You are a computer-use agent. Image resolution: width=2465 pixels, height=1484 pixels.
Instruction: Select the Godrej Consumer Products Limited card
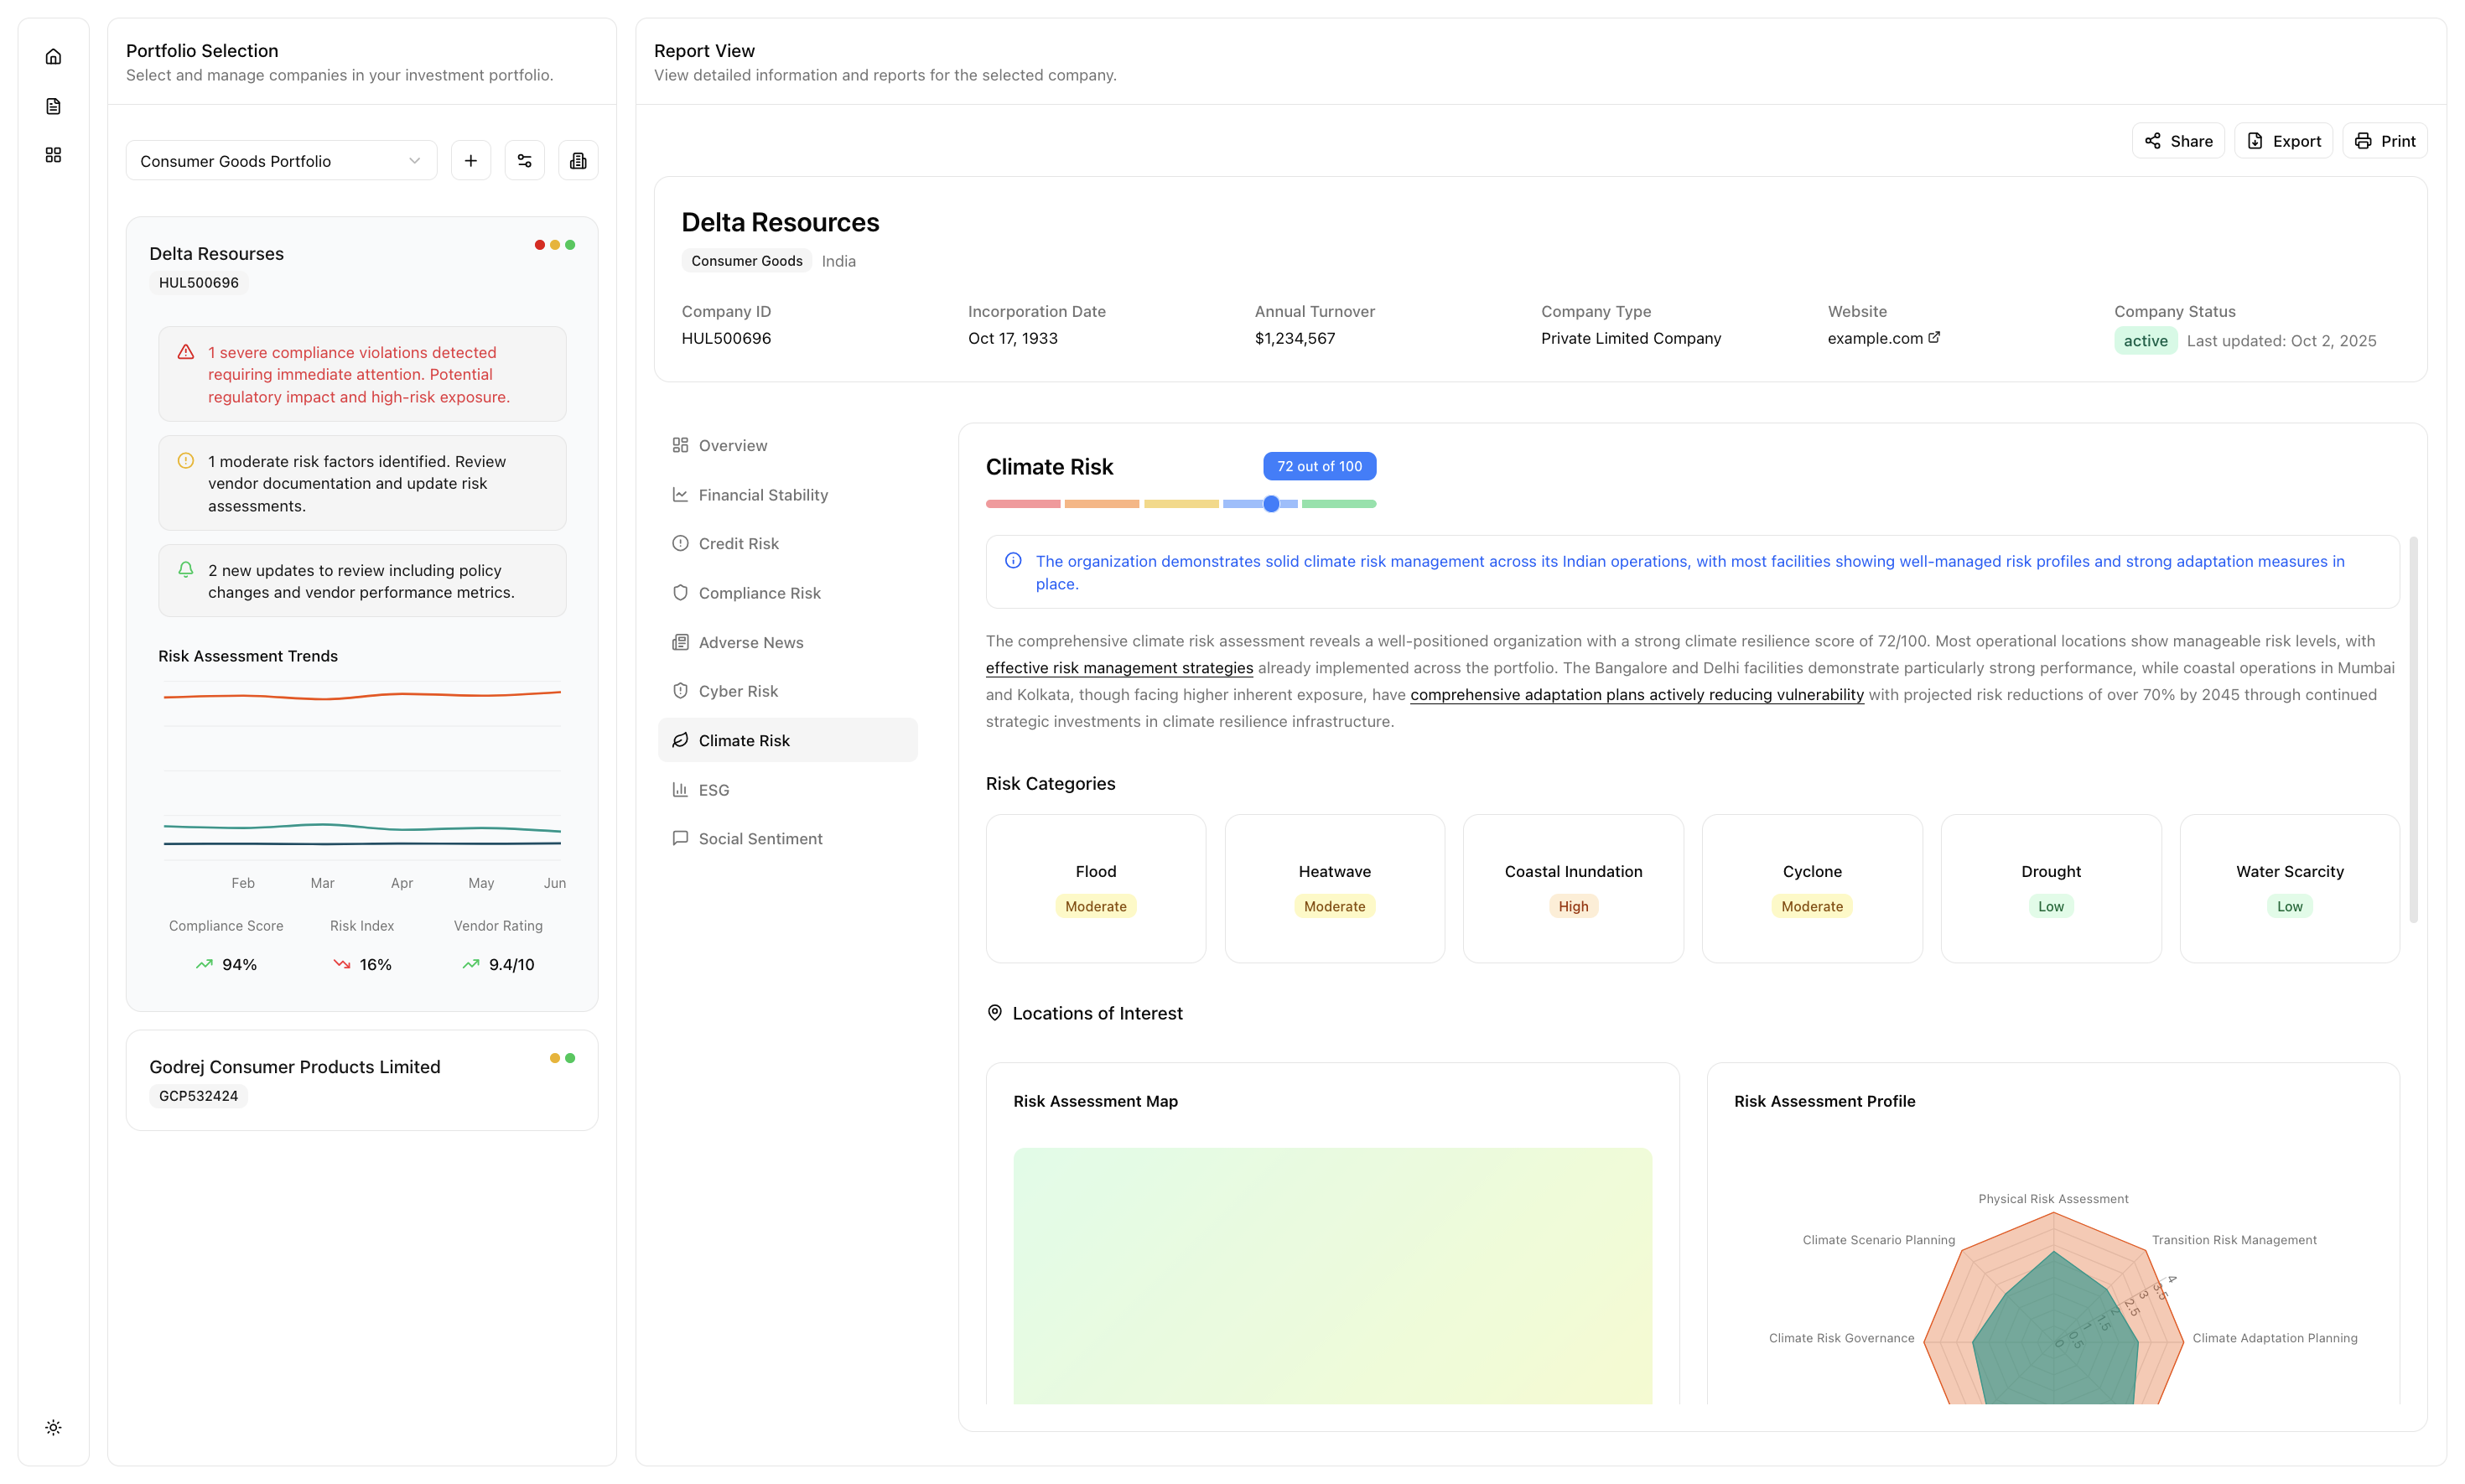(362, 1080)
